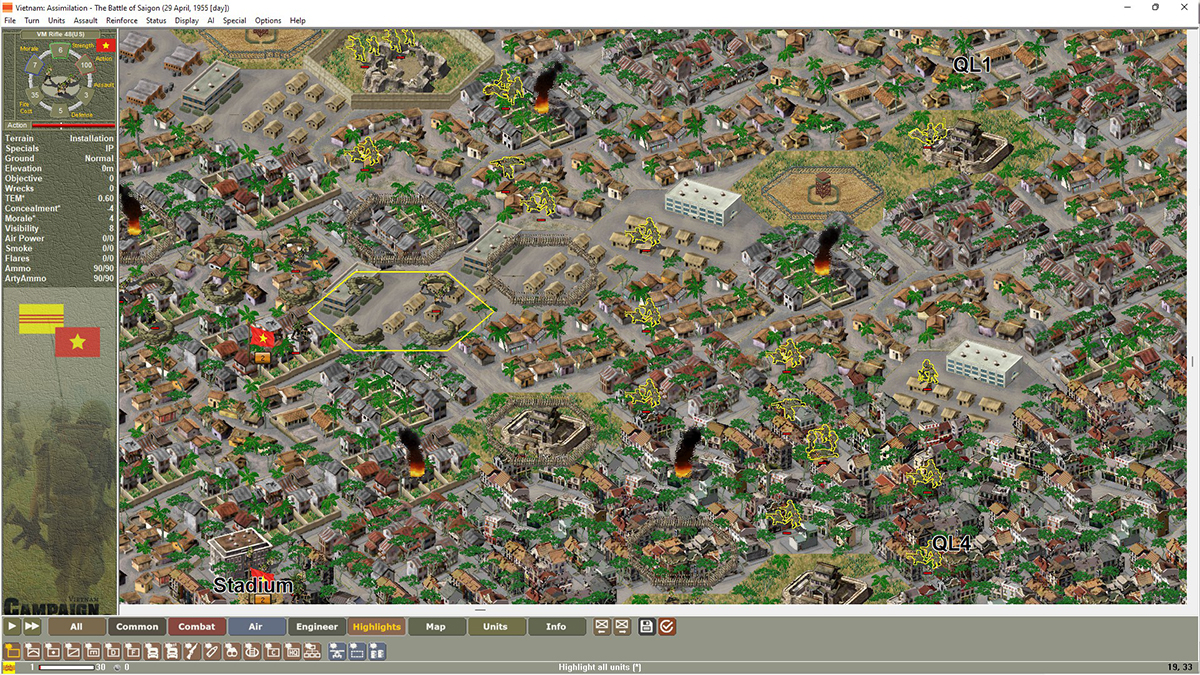Open the Assault menu

[x=85, y=20]
